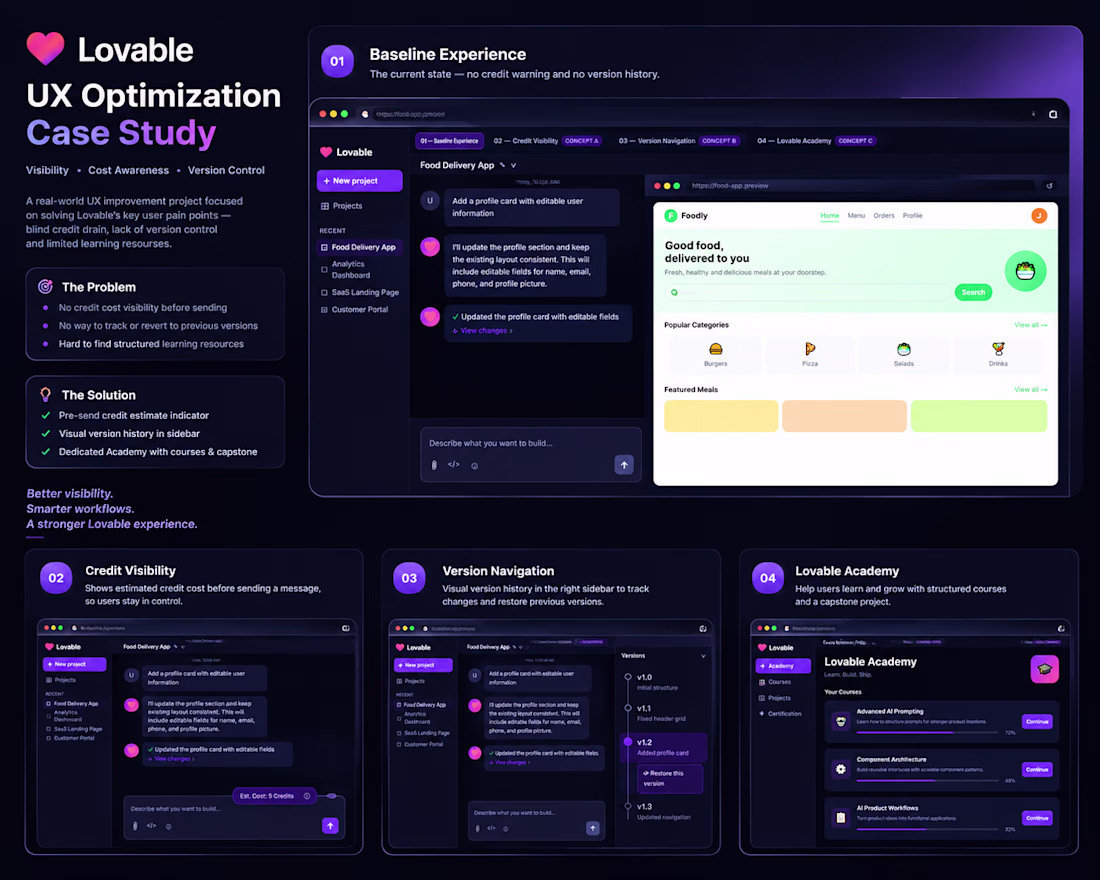Screen dimensions: 1100x880
Task: Select the active v1.2 Added profile card version
Action: click(x=663, y=747)
